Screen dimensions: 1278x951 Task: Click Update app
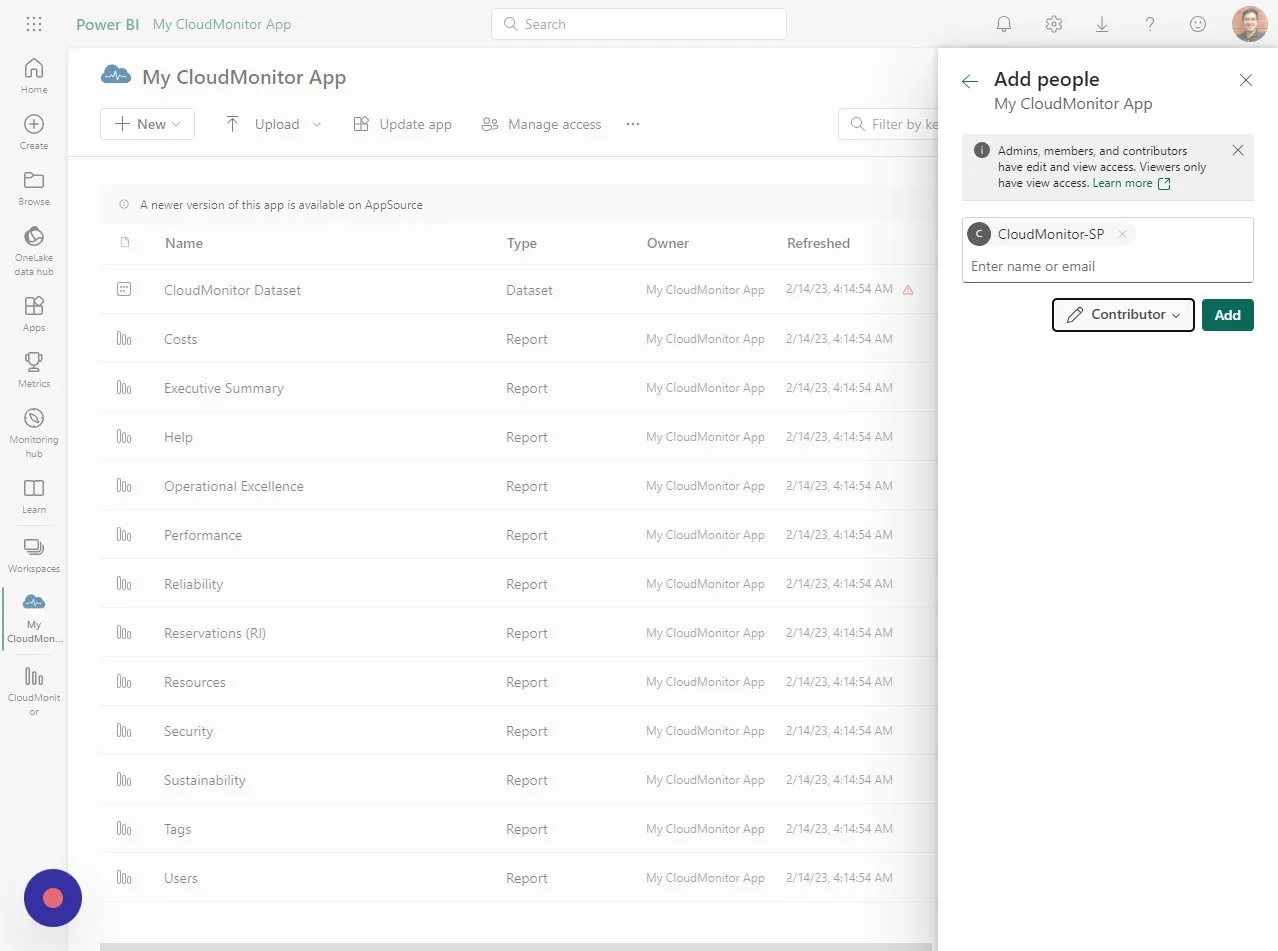403,124
